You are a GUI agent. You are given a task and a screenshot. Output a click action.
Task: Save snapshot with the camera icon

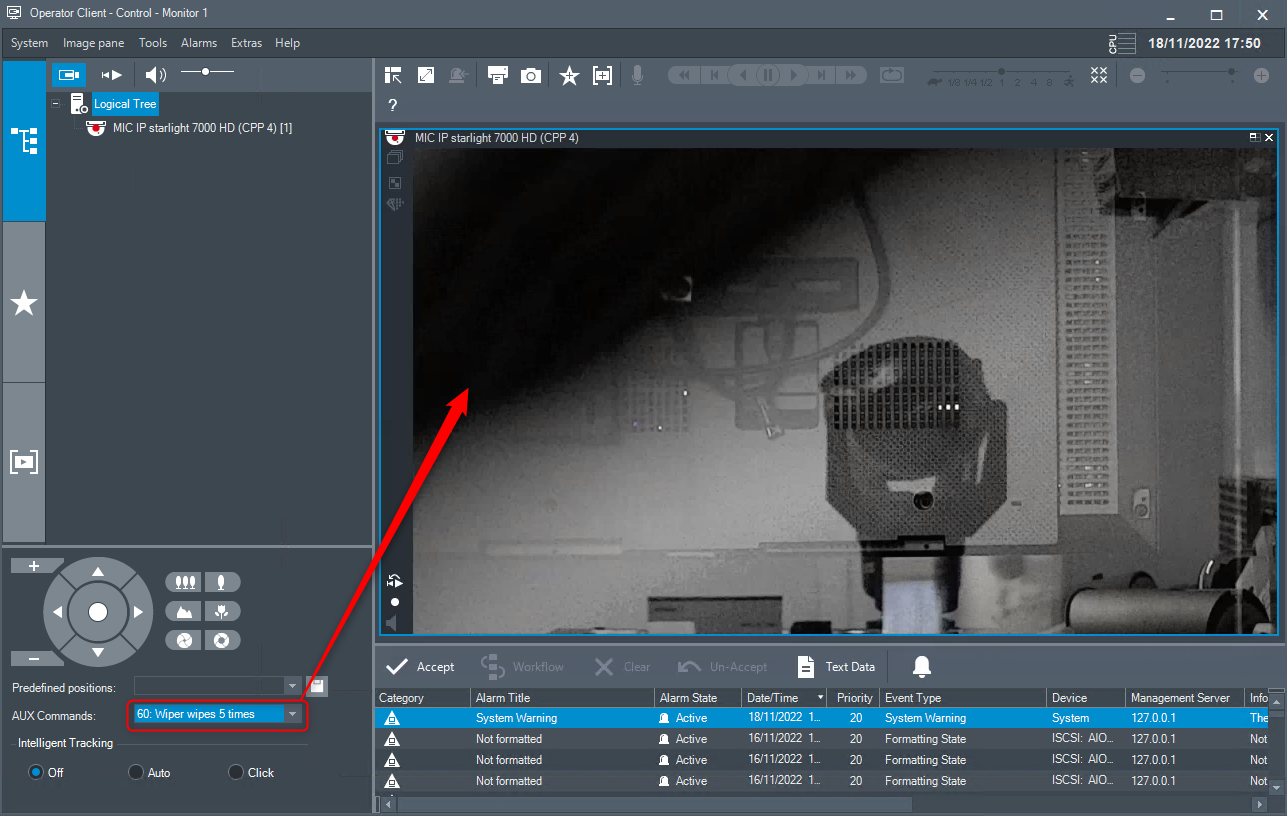pyautogui.click(x=531, y=75)
